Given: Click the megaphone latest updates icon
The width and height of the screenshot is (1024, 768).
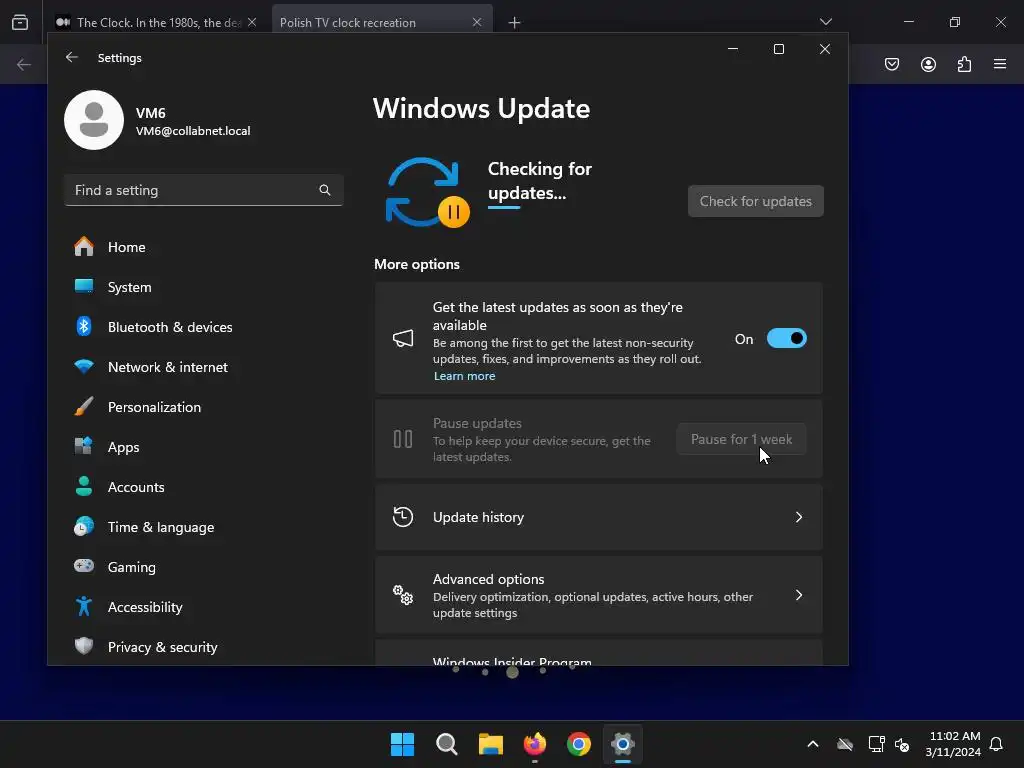Looking at the screenshot, I should 403,338.
